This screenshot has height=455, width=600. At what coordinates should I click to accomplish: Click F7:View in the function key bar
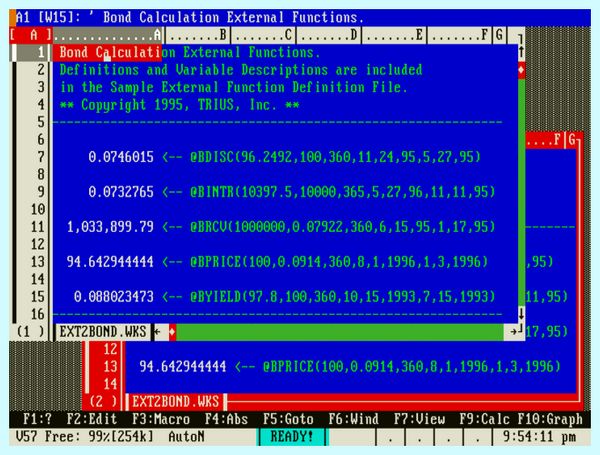click(x=419, y=419)
